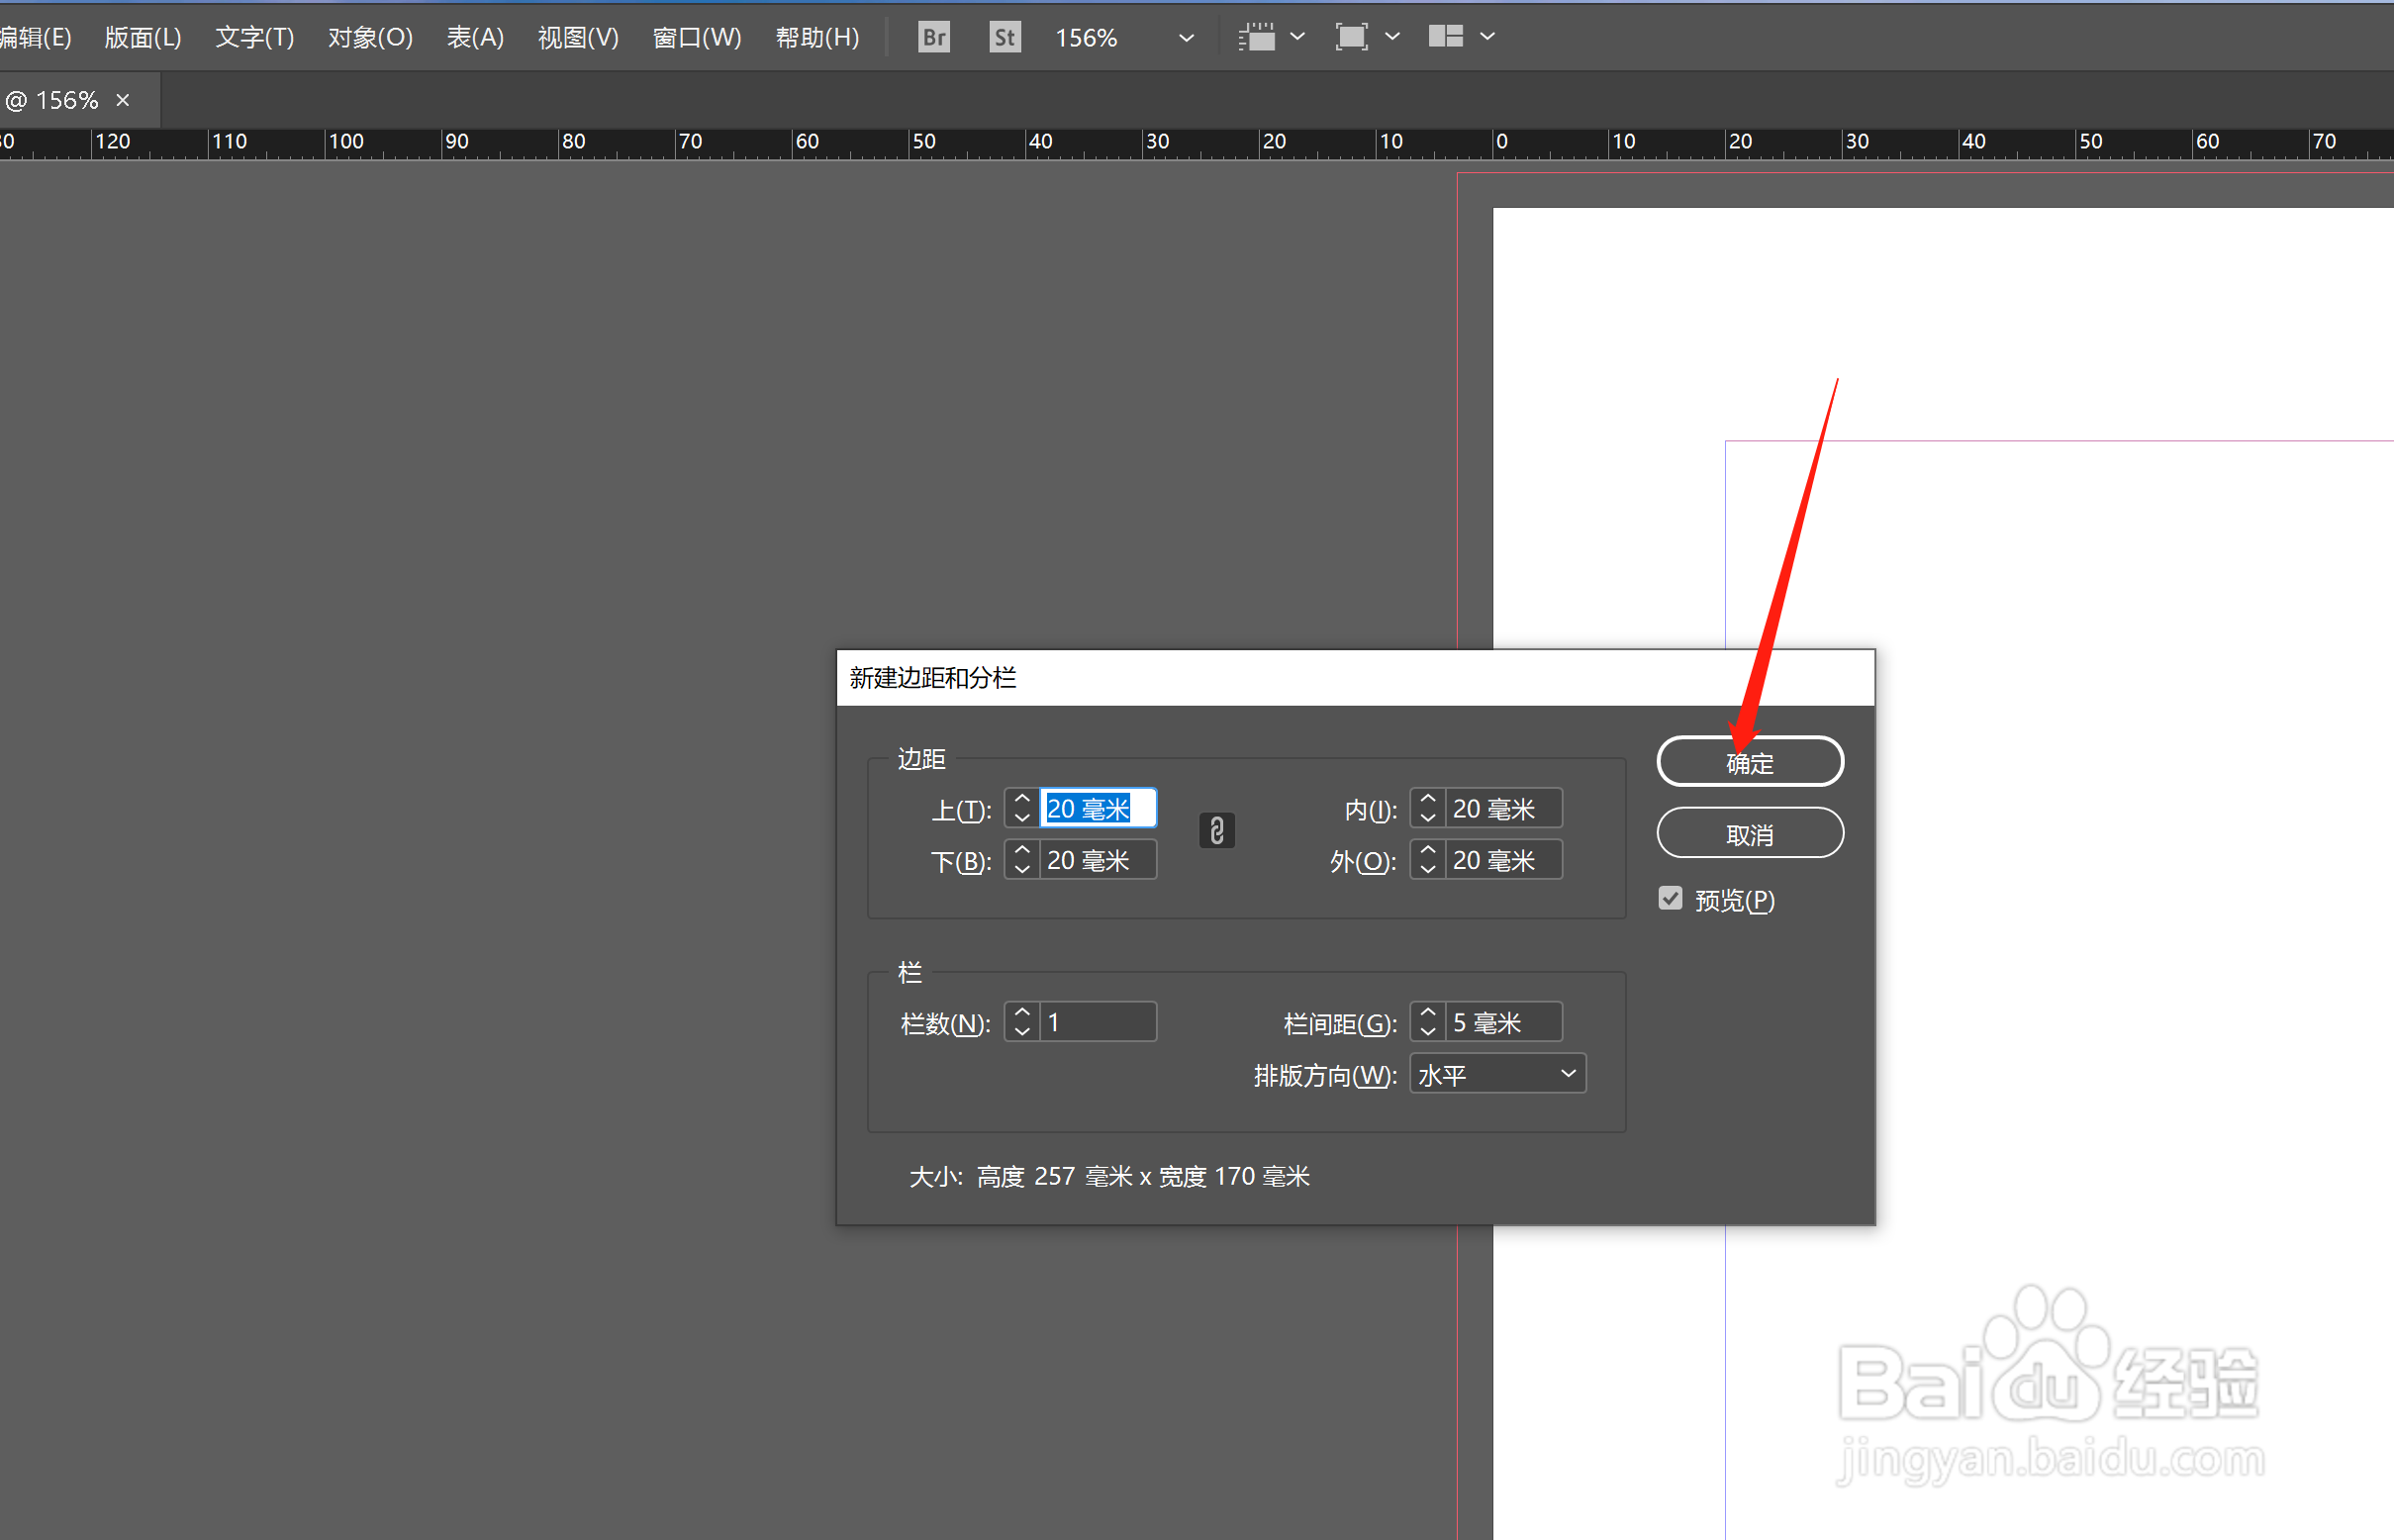Open the zoom level 156% dropdown
This screenshot has height=1540, width=2394.
click(1186, 38)
